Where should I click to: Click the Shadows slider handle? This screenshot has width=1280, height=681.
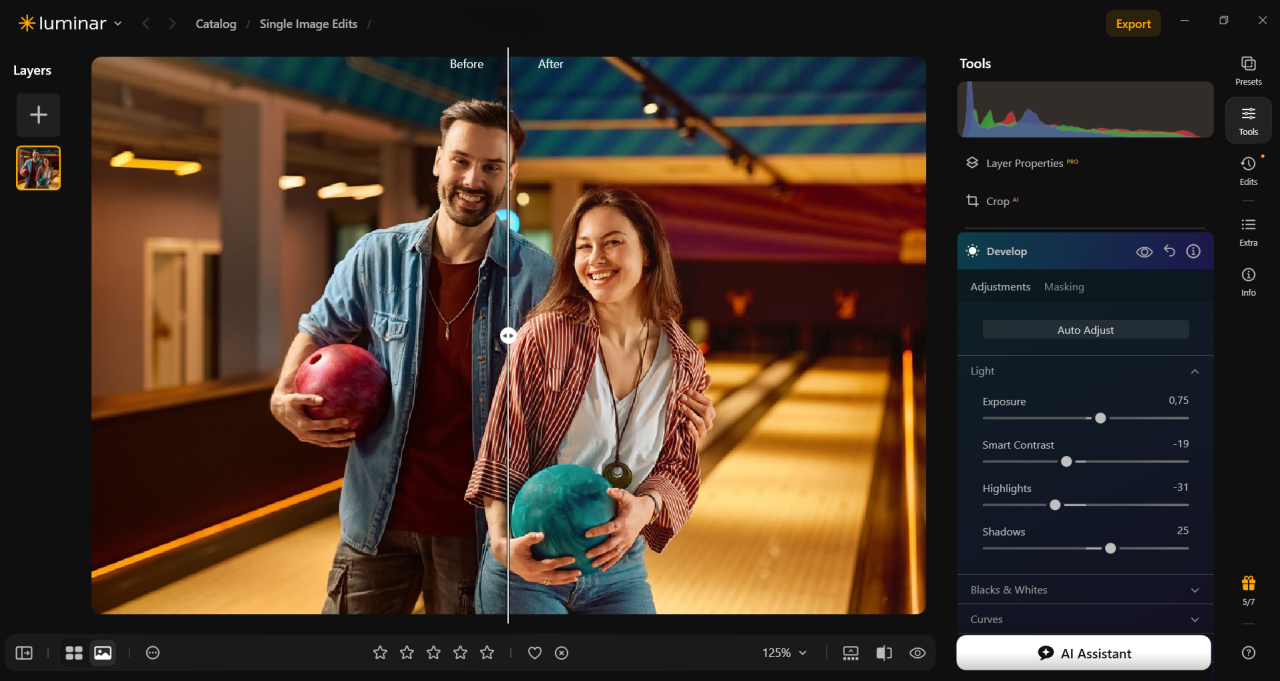pyautogui.click(x=1110, y=548)
